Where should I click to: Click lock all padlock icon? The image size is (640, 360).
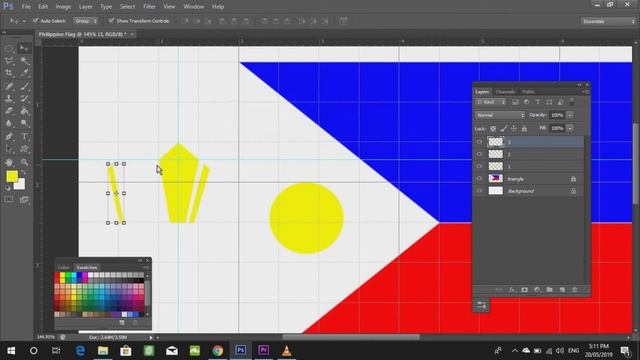524,129
